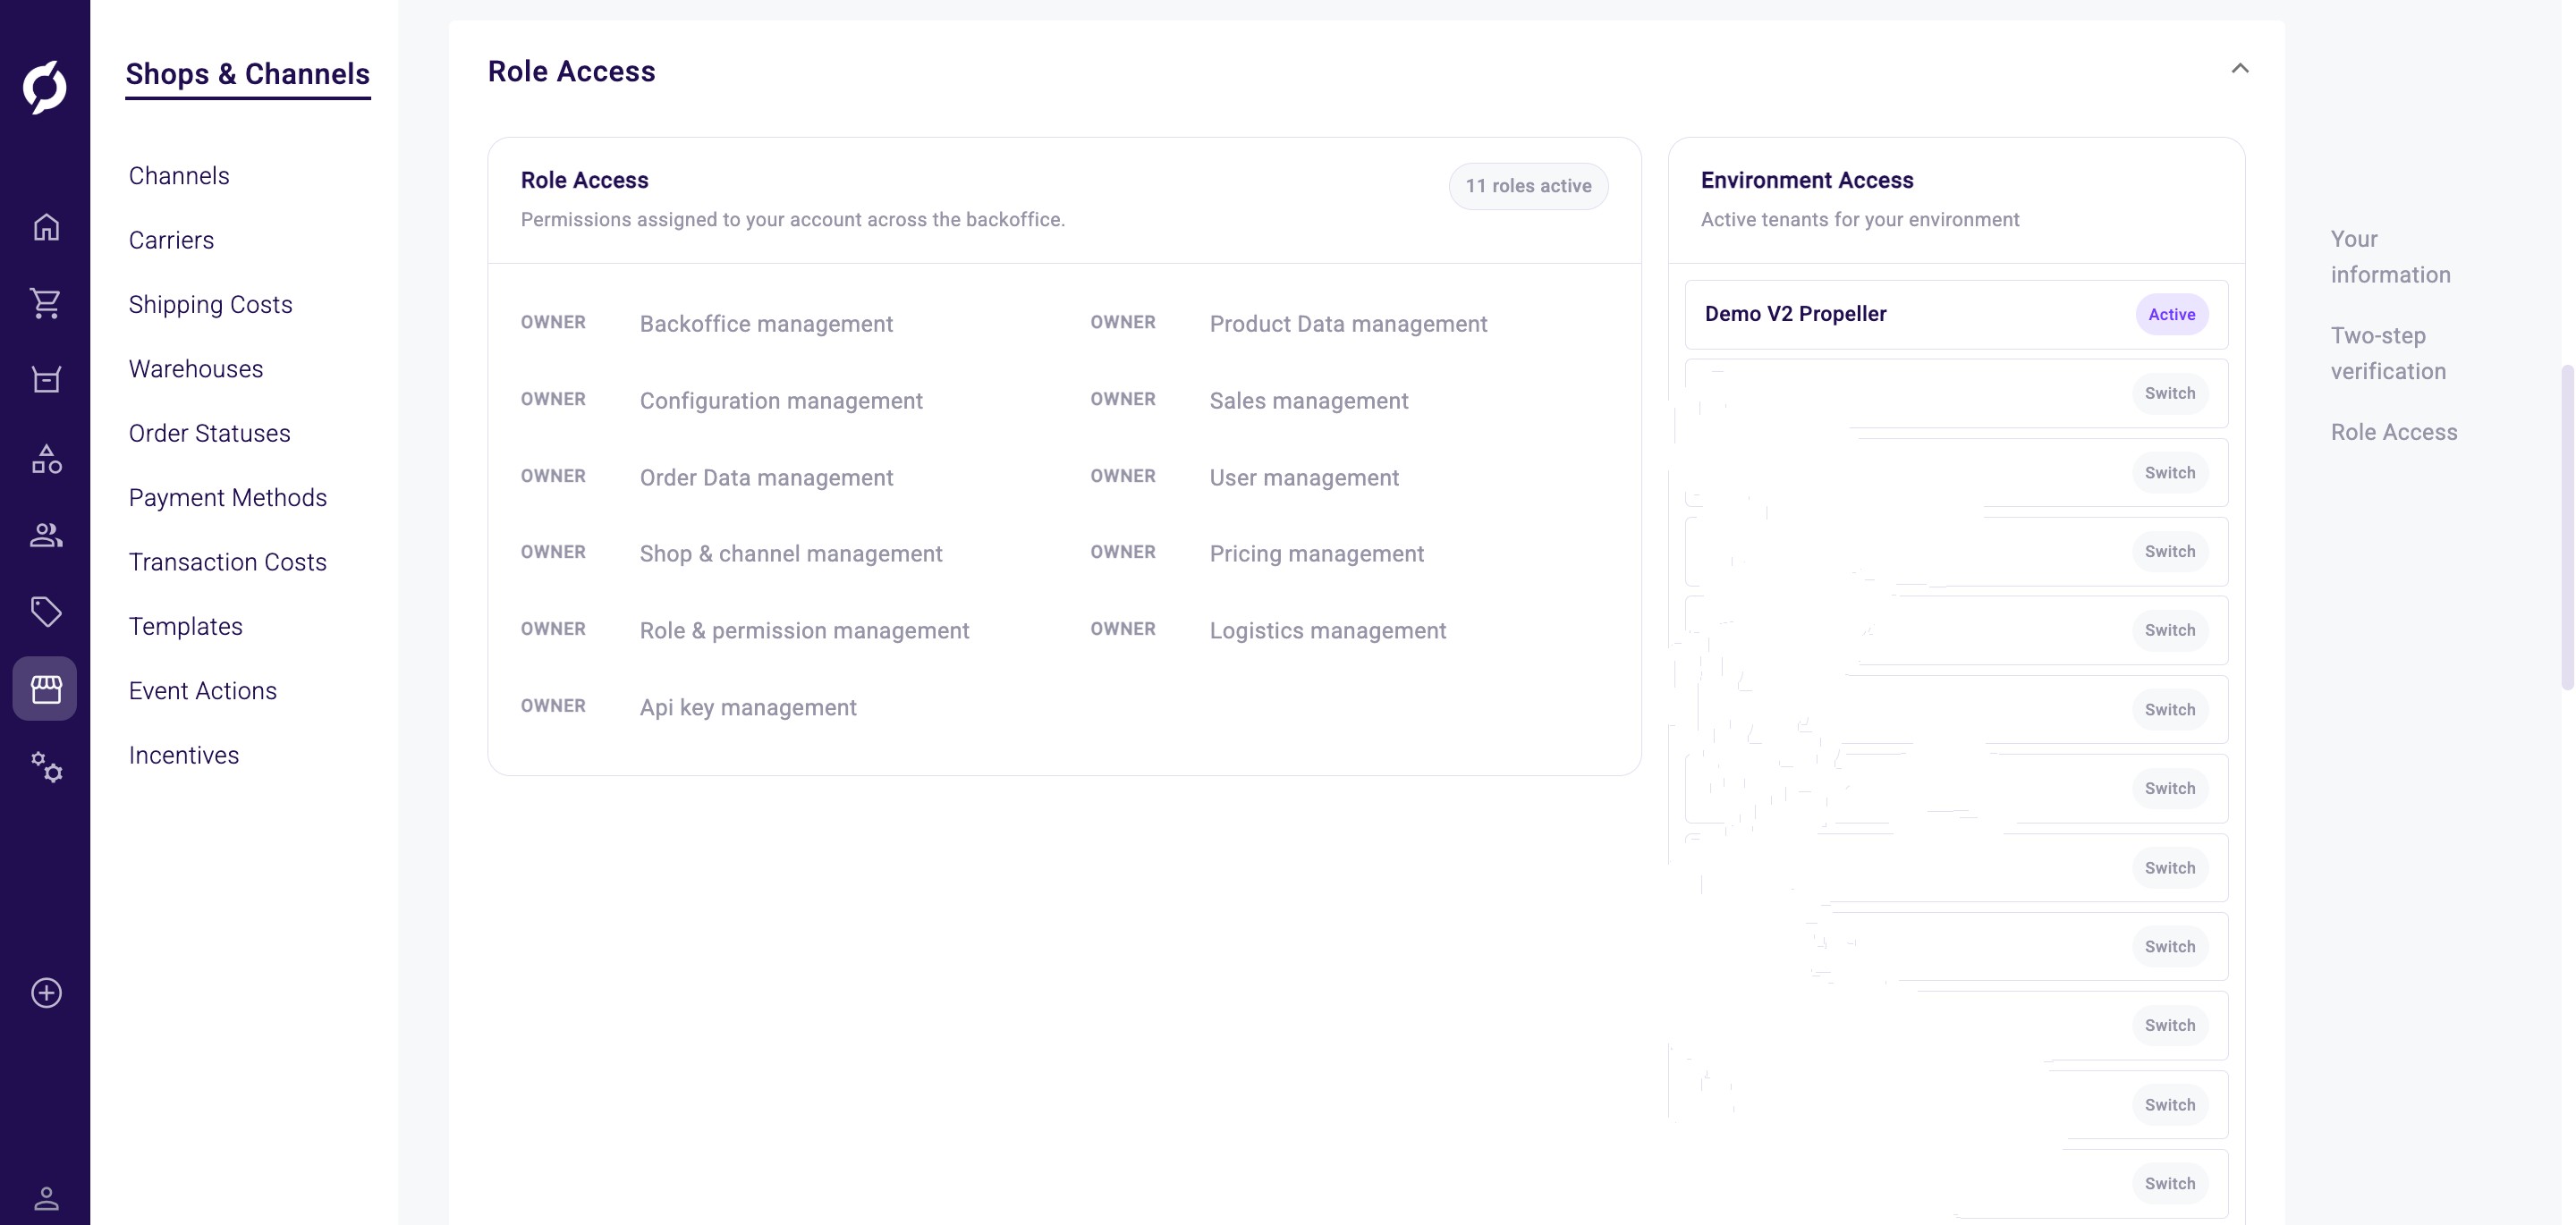2576x1225 pixels.
Task: Open the shopping cart orders icon
Action: click(x=46, y=303)
